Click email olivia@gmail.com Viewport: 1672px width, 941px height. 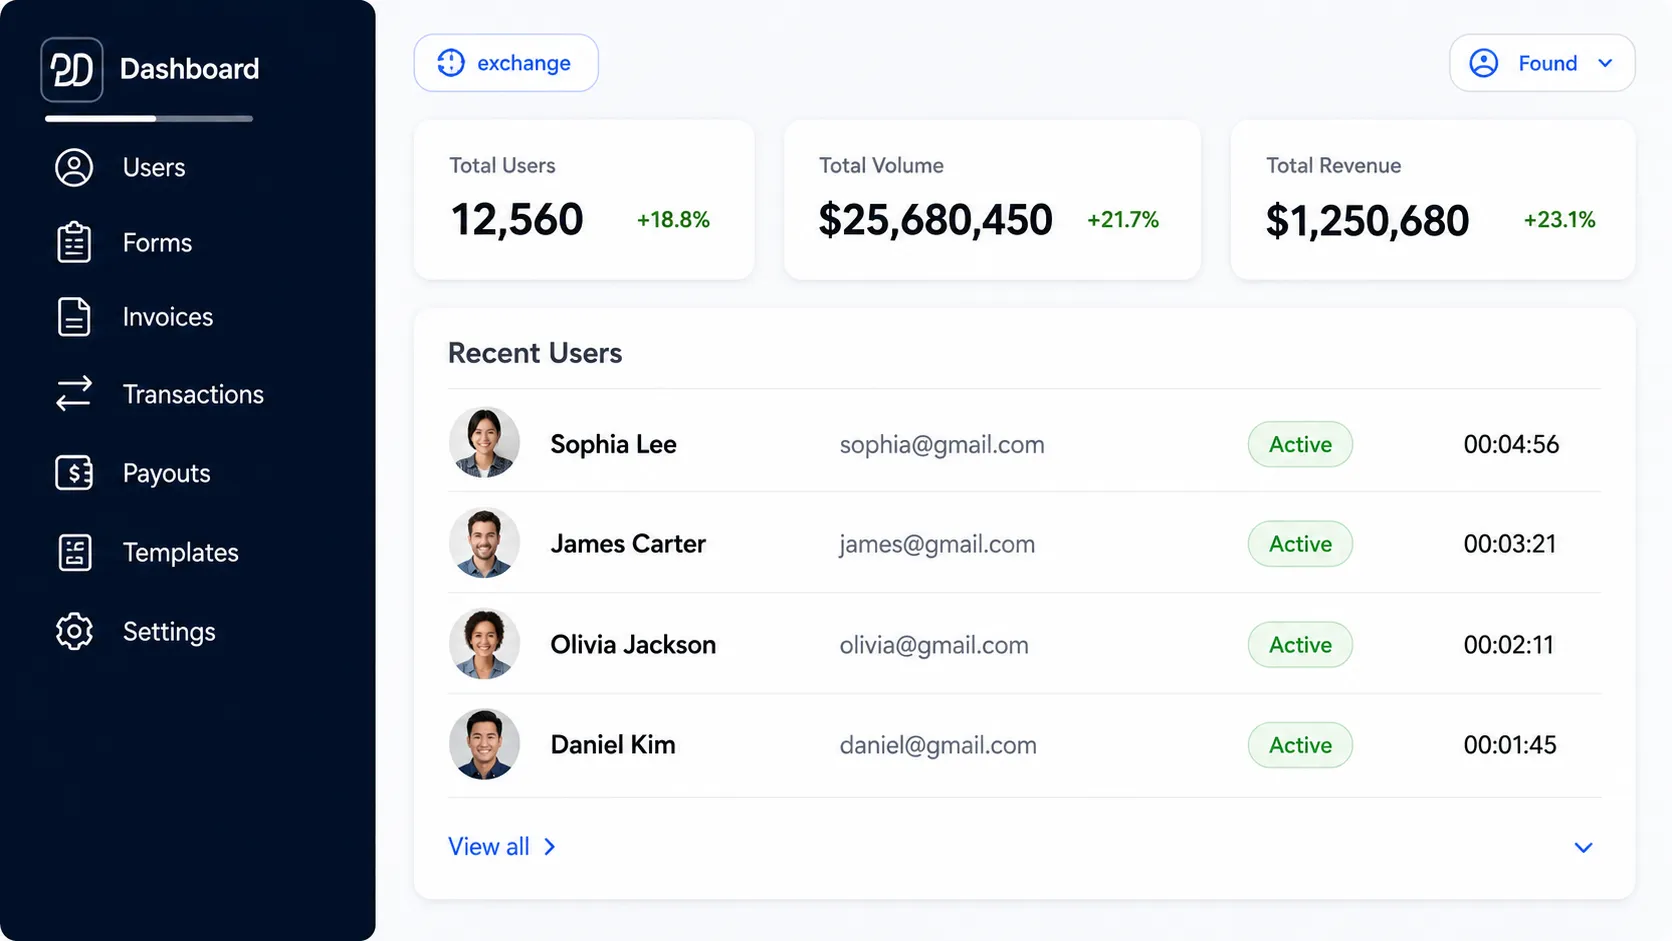(934, 645)
